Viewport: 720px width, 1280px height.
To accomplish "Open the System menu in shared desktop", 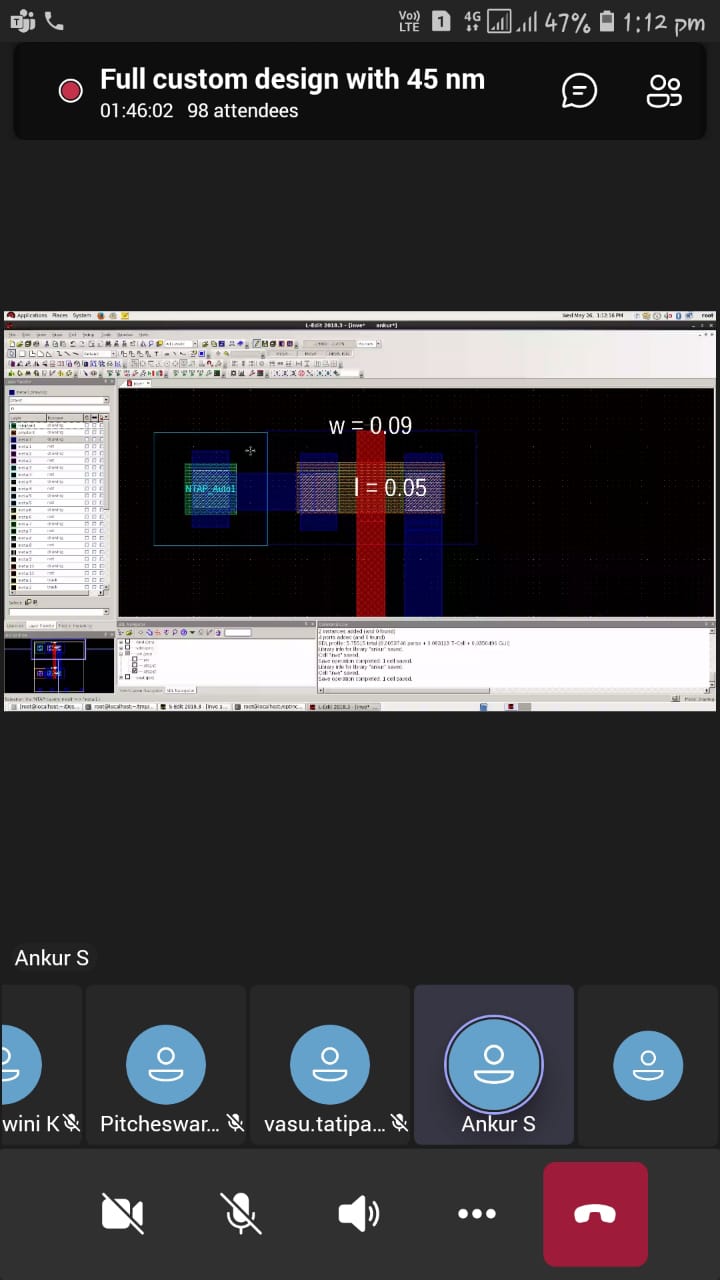I will [82, 316].
